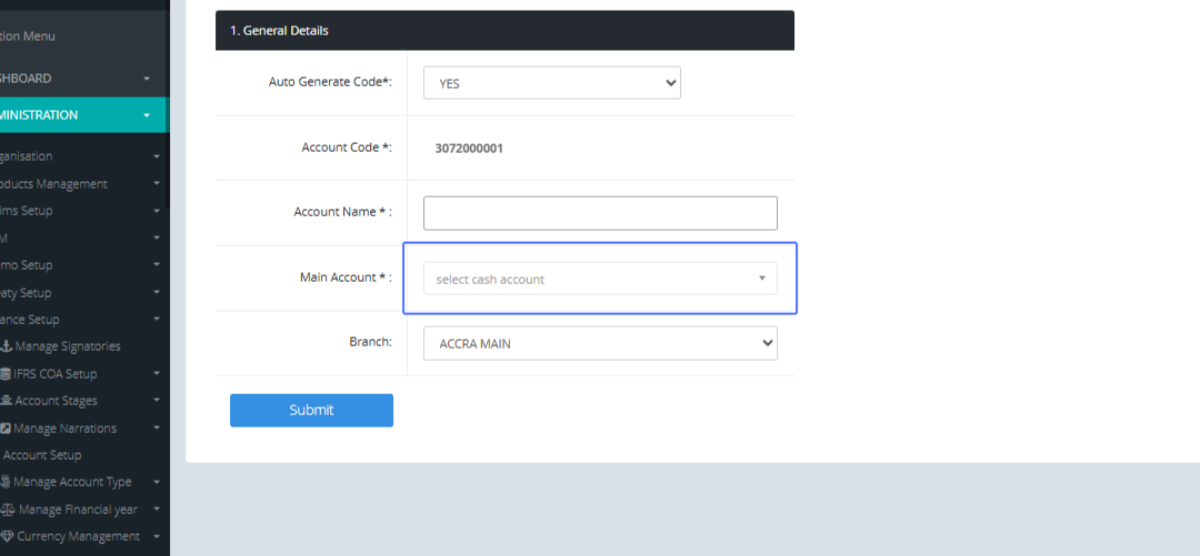
Task: Expand the Currency Management submenu arrow
Action: pos(156,537)
